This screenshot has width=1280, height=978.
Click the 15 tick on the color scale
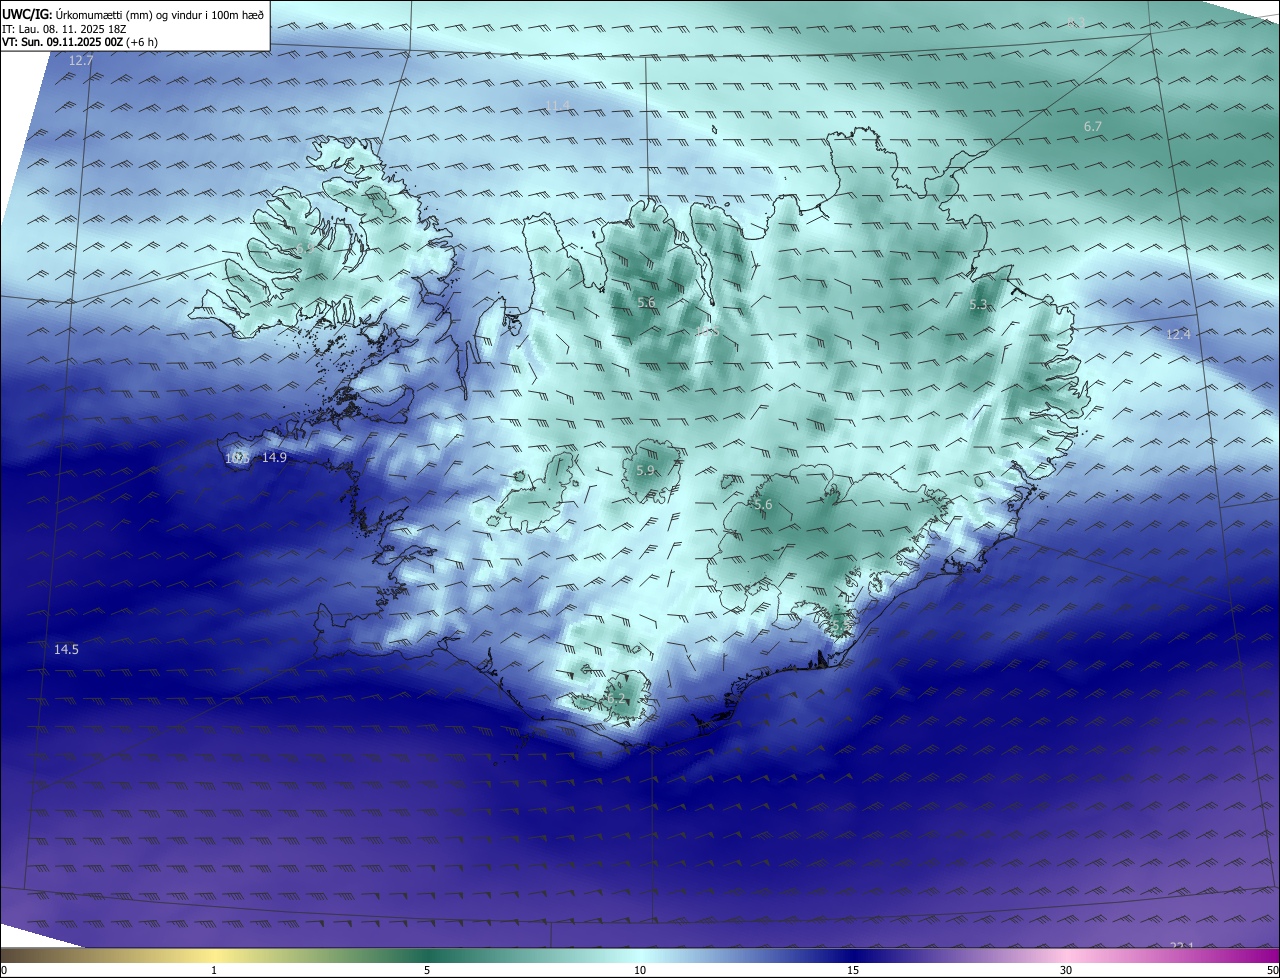(x=853, y=971)
